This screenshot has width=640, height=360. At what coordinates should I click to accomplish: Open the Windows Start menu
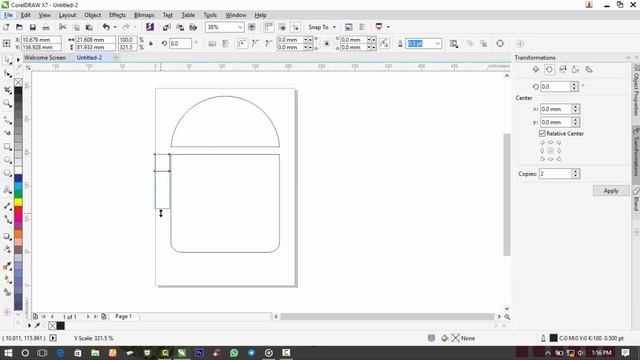click(8, 353)
